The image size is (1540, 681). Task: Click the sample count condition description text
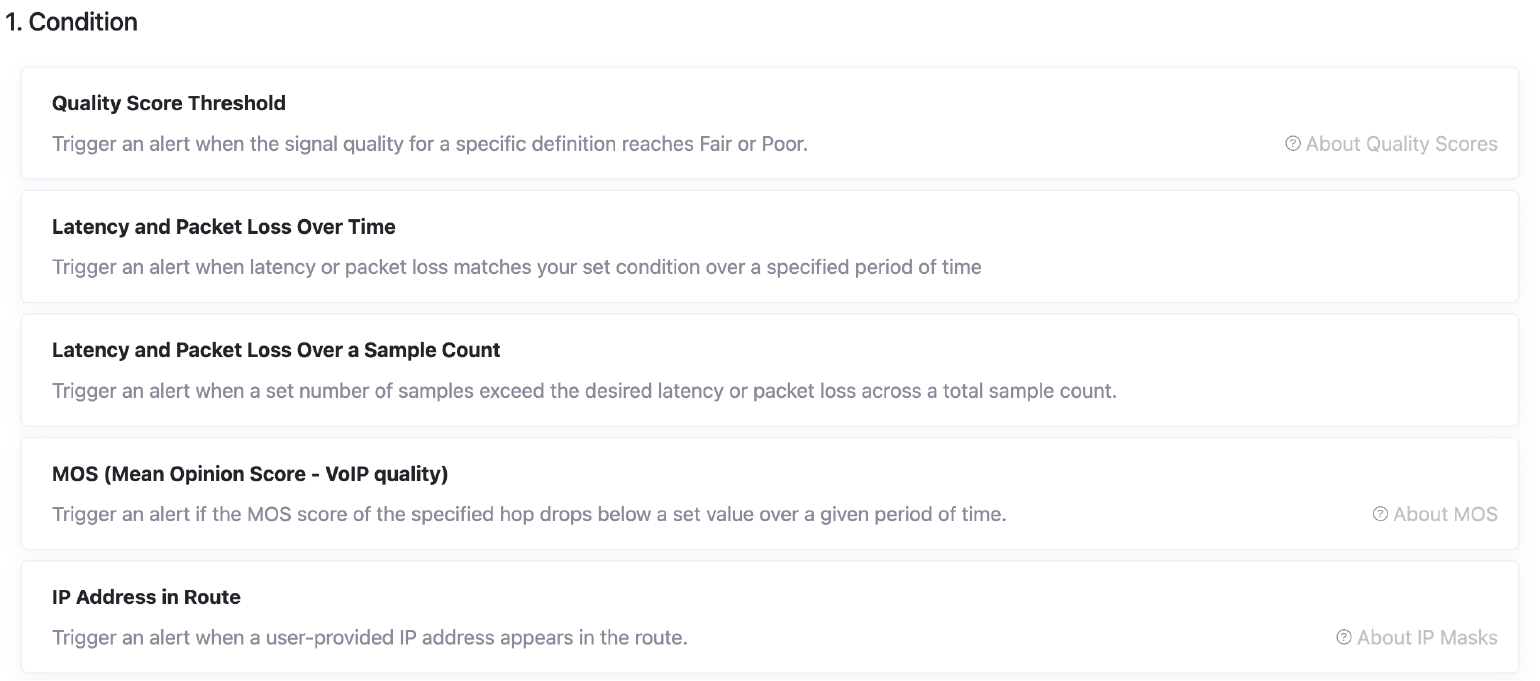point(584,391)
